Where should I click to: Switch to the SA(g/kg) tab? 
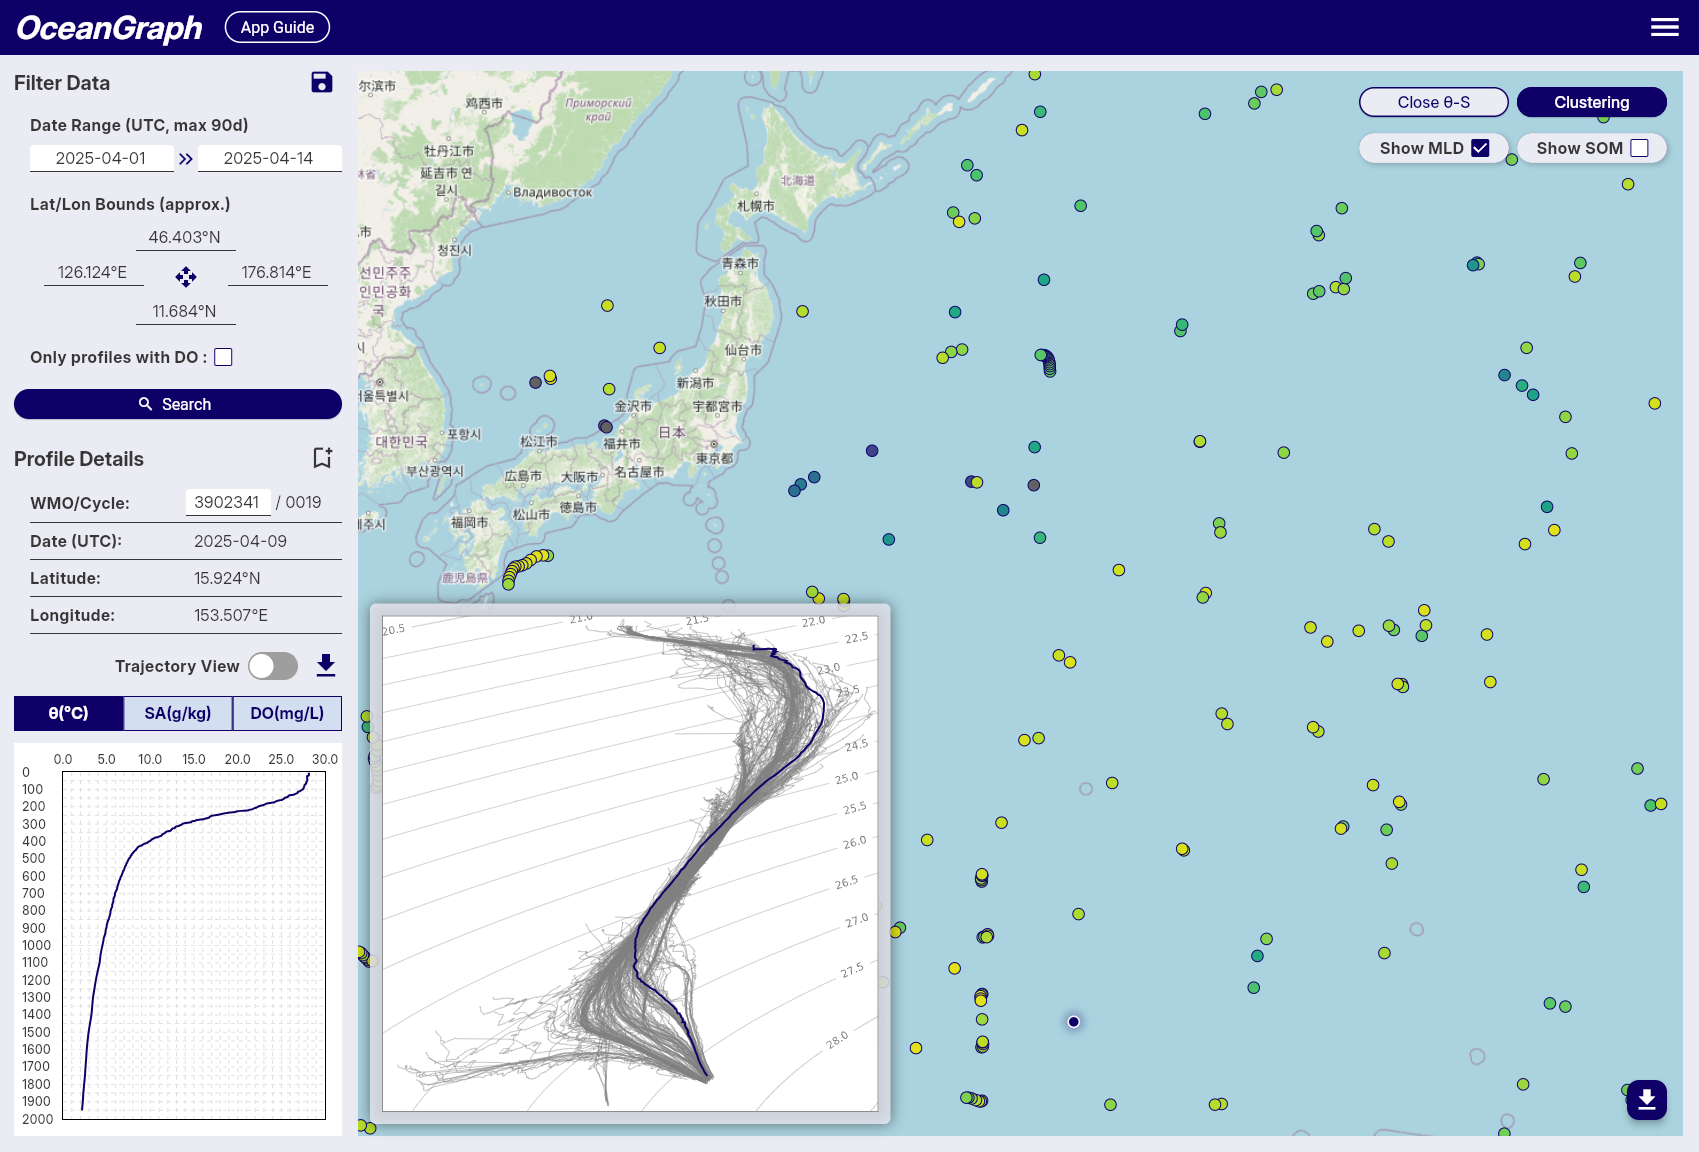(x=177, y=713)
